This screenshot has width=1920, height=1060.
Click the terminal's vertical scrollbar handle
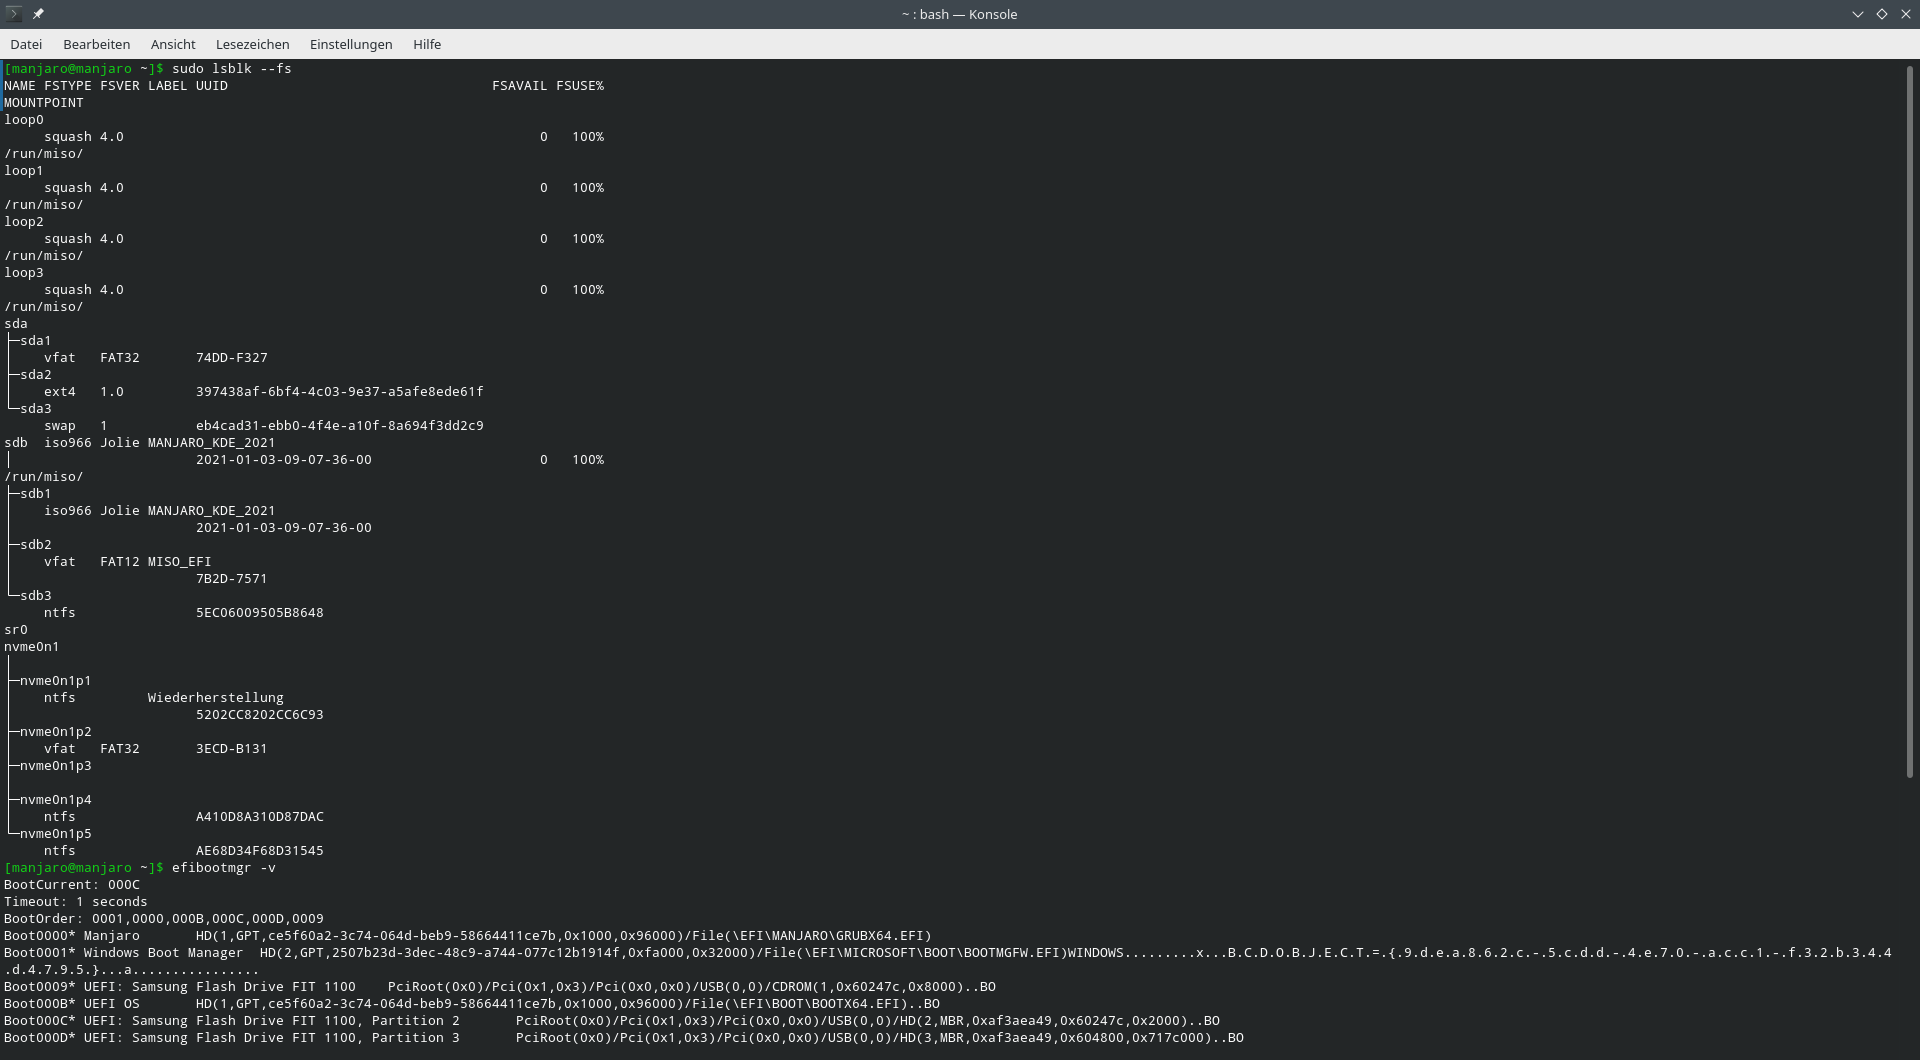click(1909, 420)
